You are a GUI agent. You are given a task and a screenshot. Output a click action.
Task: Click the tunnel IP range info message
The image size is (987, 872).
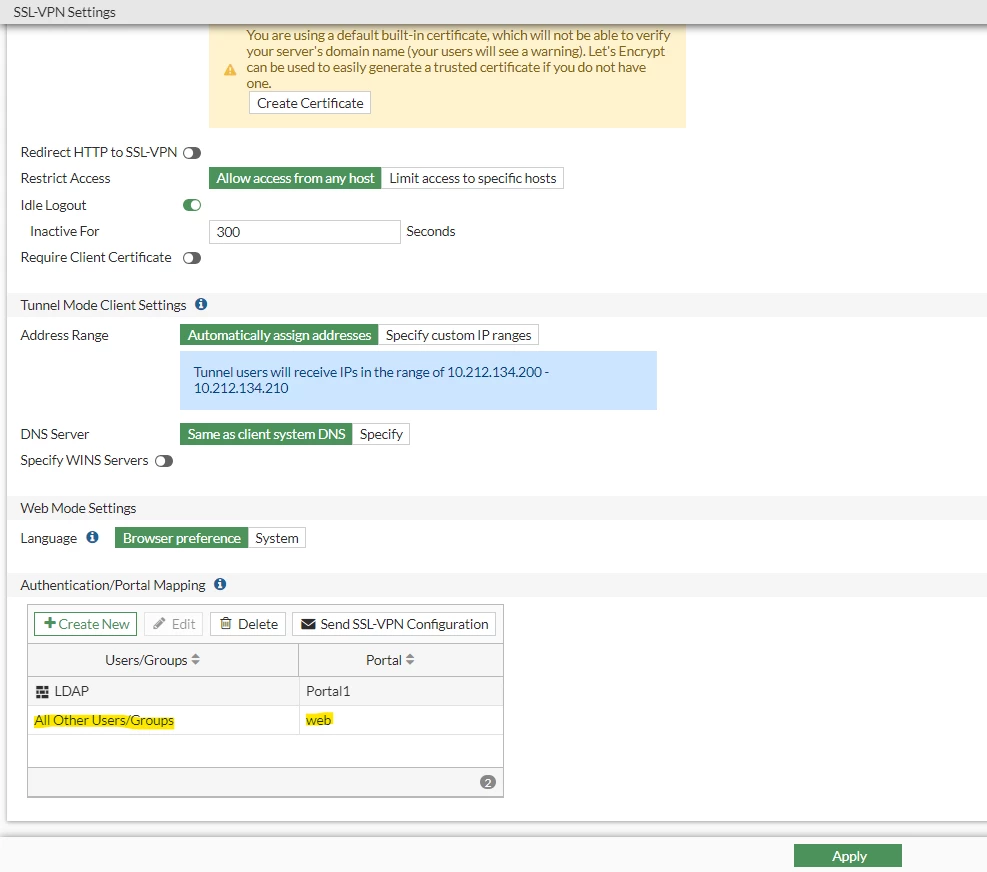pyautogui.click(x=418, y=380)
